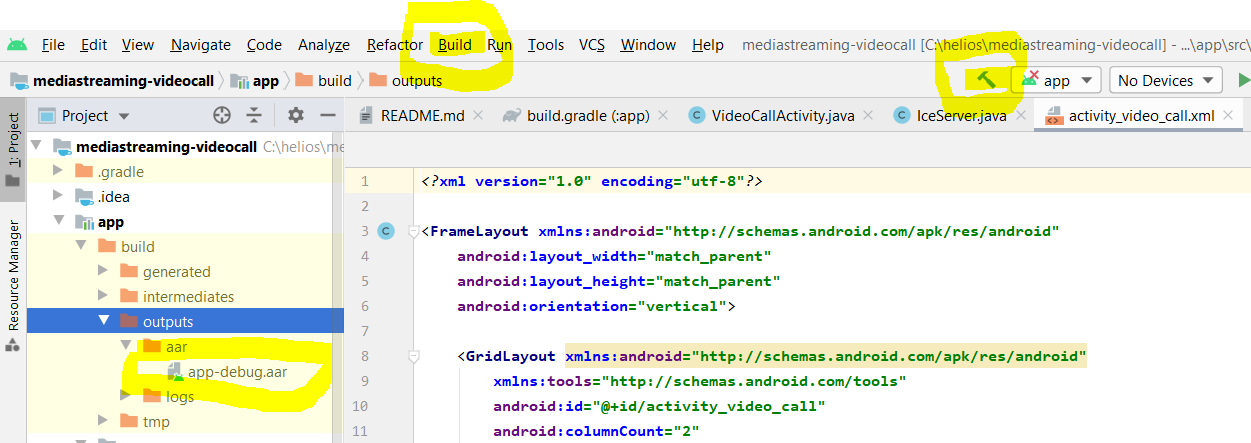Expand the intermediates folder arrow

click(102, 297)
